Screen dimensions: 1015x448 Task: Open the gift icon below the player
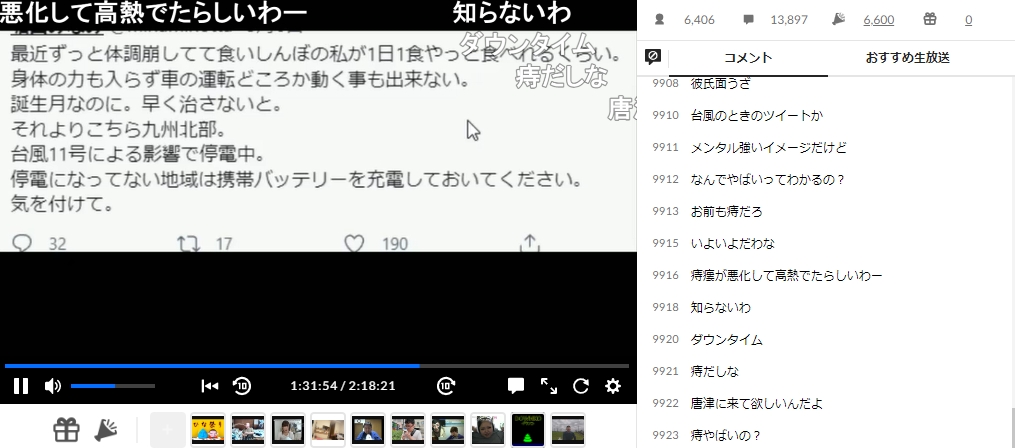66,430
